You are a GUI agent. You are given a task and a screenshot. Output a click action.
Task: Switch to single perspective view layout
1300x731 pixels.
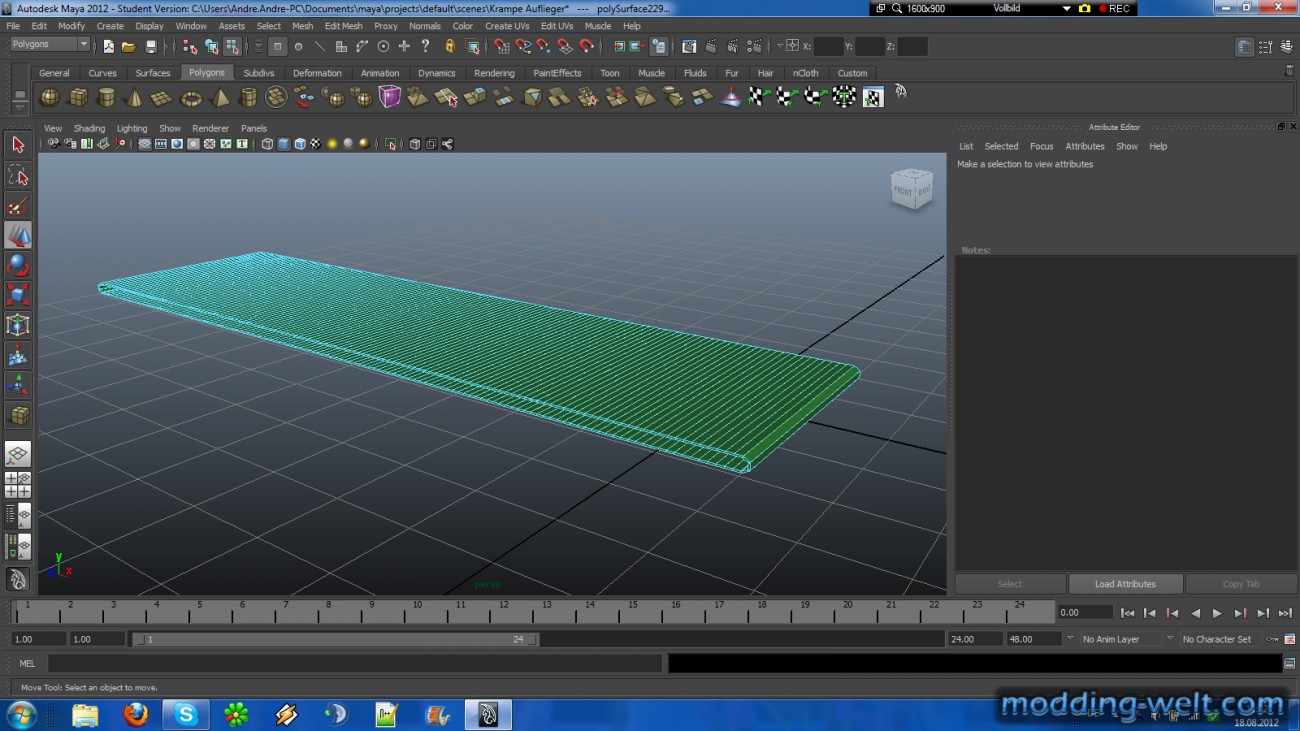click(18, 455)
